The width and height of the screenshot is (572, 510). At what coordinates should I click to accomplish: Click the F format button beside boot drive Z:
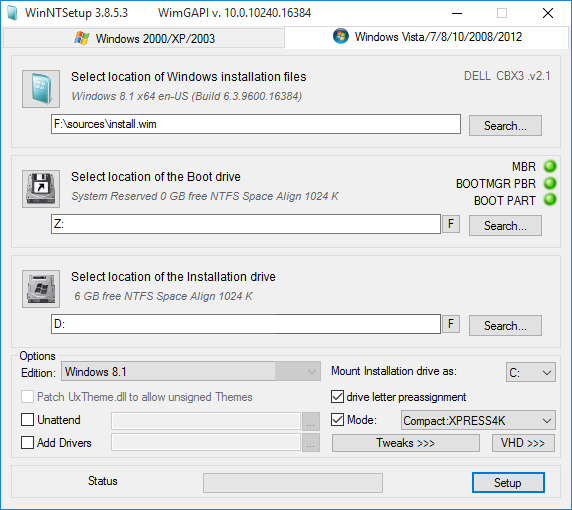(x=451, y=224)
